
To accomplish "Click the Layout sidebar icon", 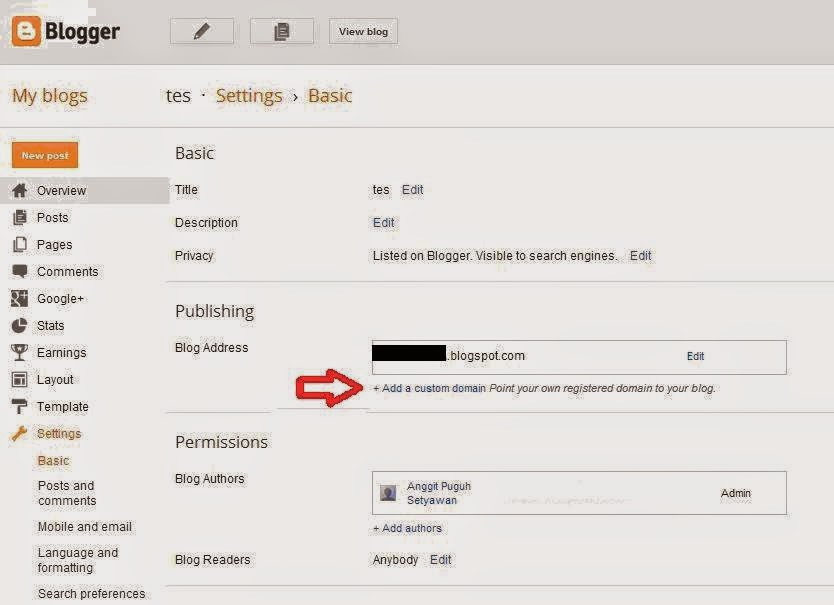I will 20,379.
